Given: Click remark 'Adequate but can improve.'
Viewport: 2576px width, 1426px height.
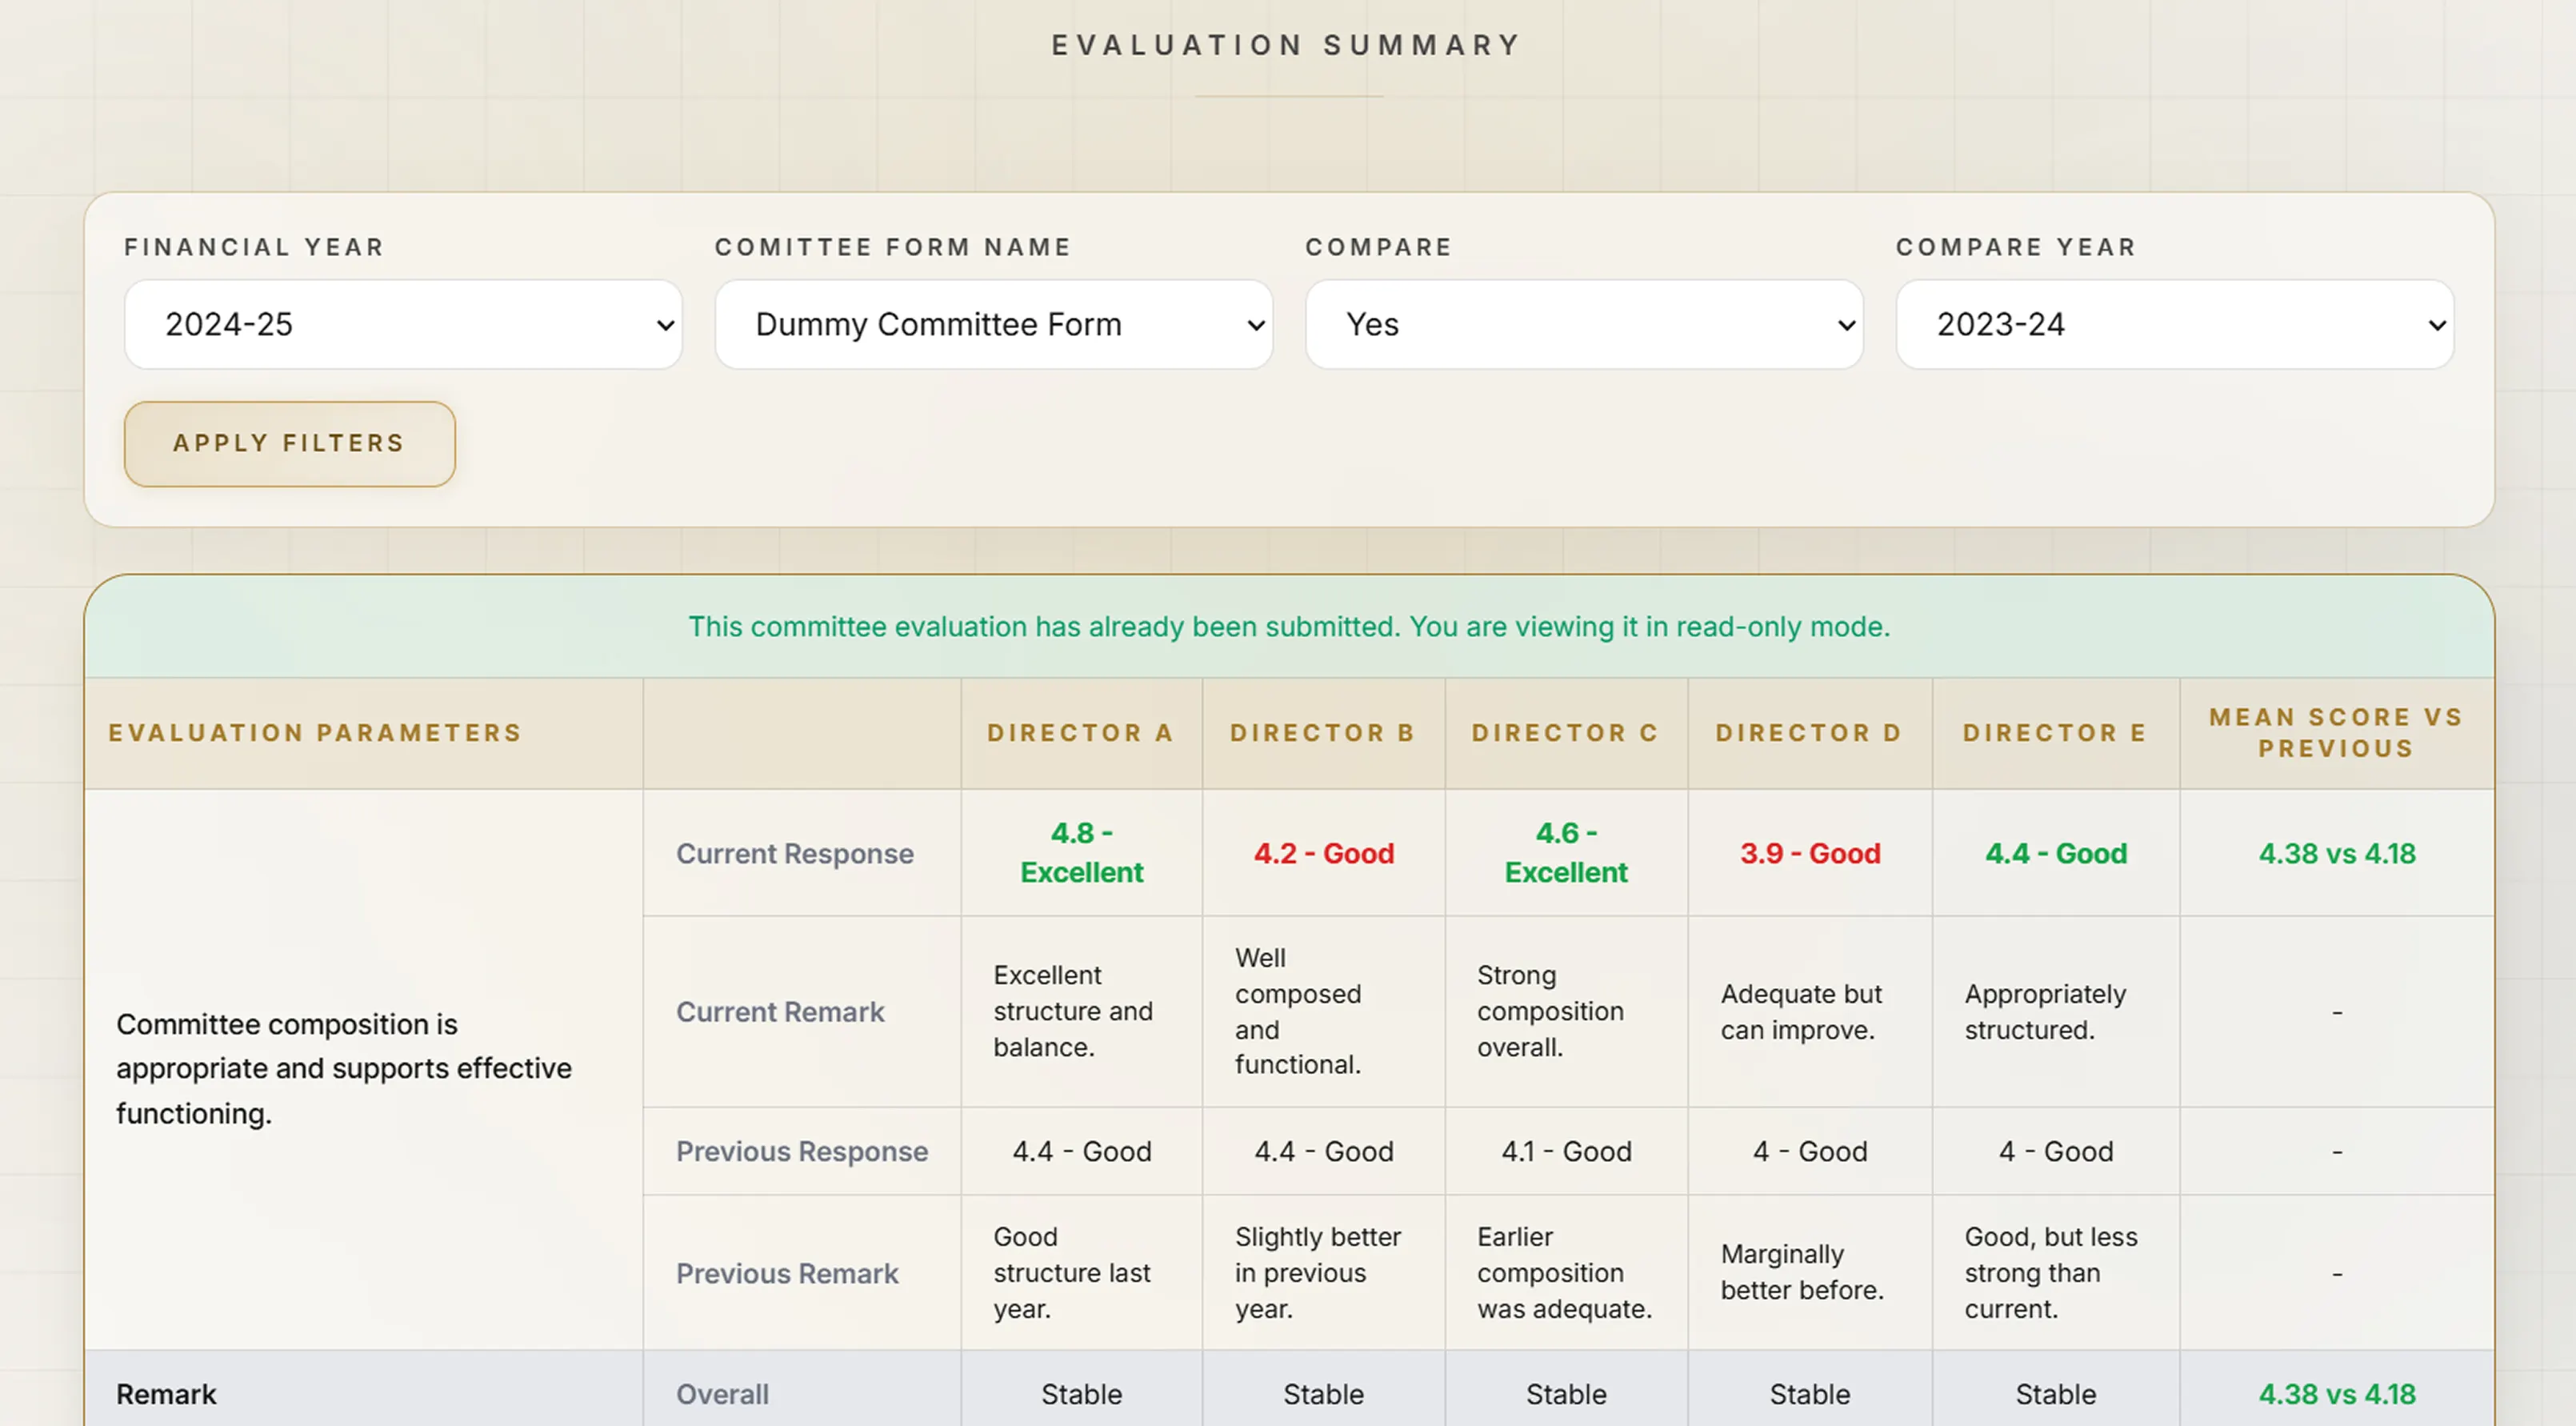Looking at the screenshot, I should pos(1801,1012).
